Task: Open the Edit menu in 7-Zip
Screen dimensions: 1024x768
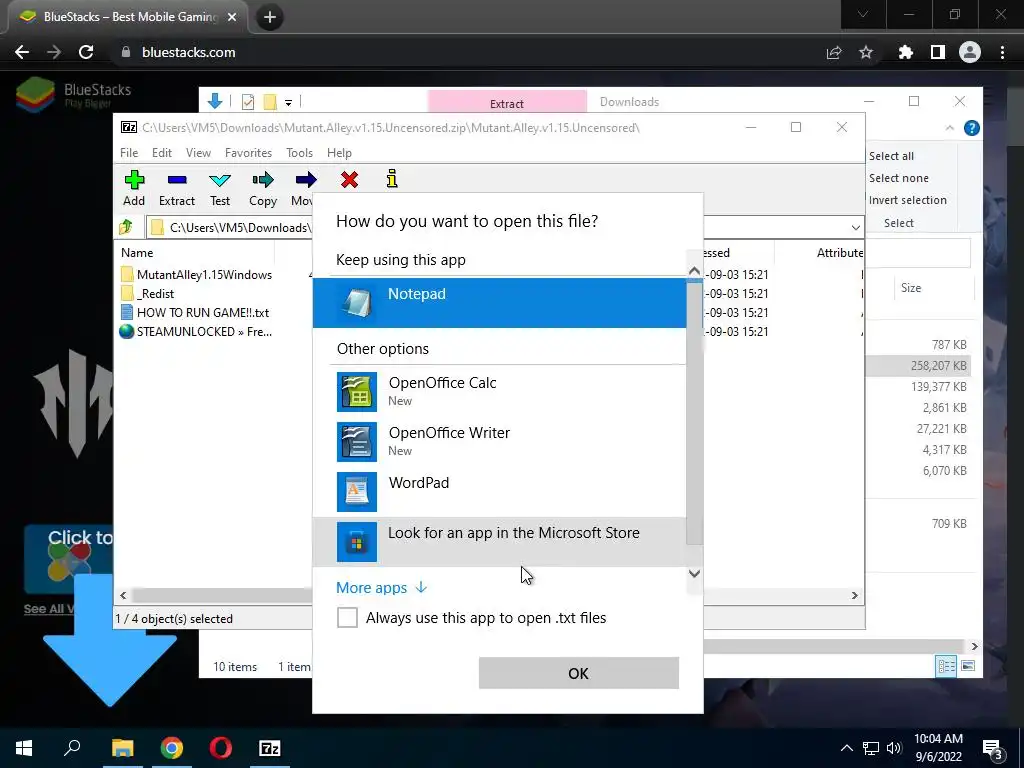Action: coord(162,153)
